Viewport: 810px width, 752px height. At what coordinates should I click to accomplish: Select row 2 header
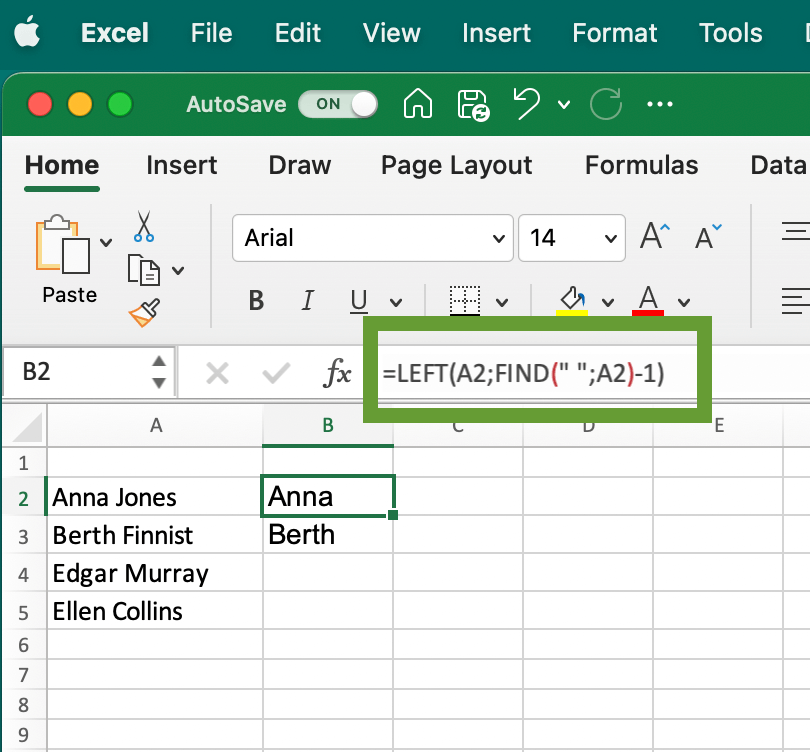(x=24, y=498)
